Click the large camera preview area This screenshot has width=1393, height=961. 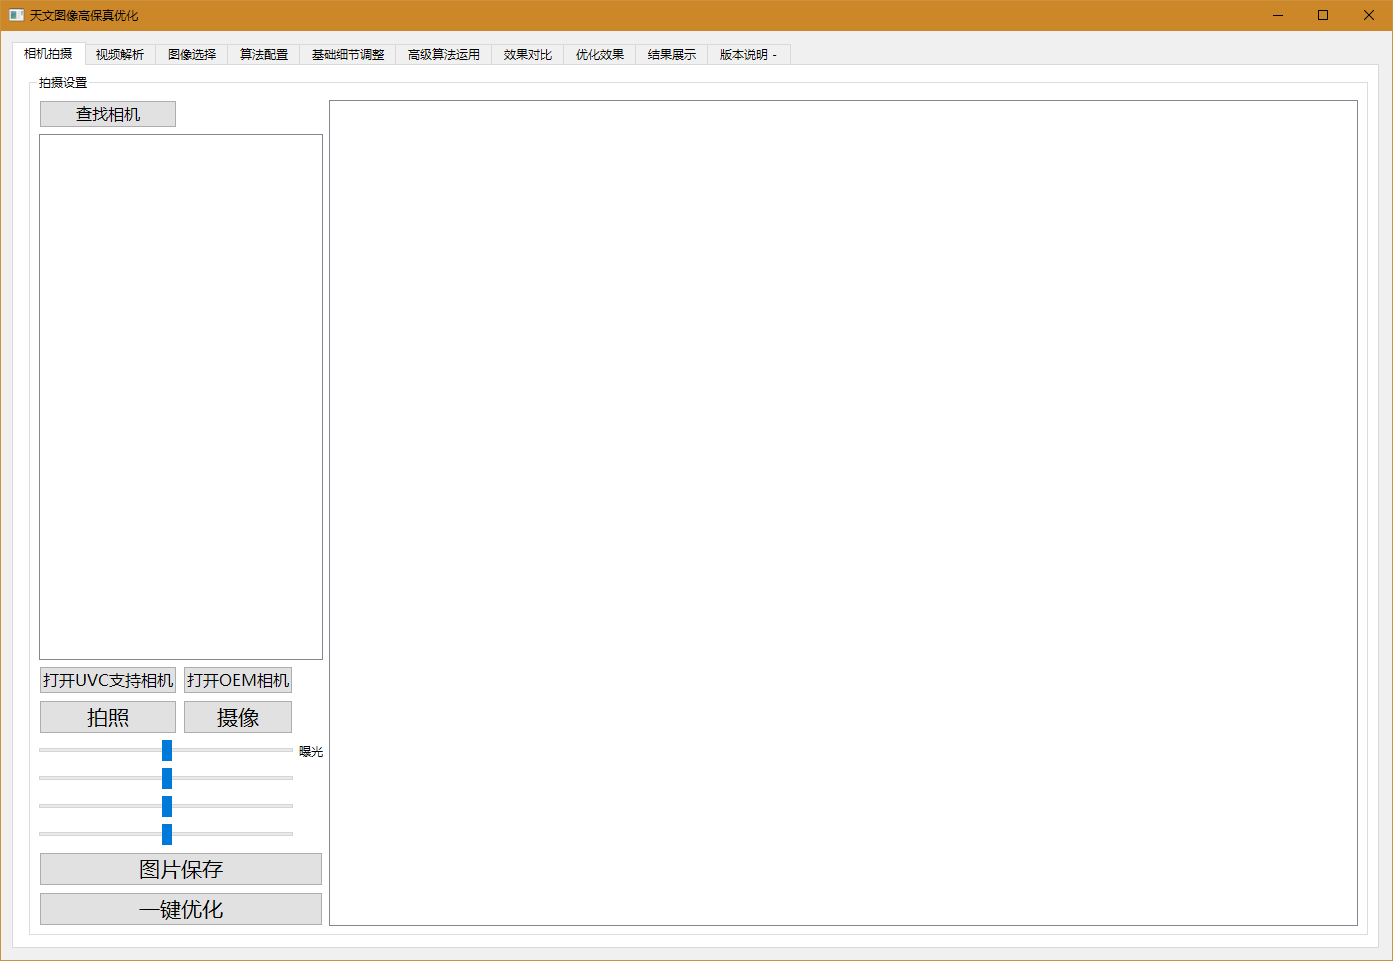(x=843, y=513)
